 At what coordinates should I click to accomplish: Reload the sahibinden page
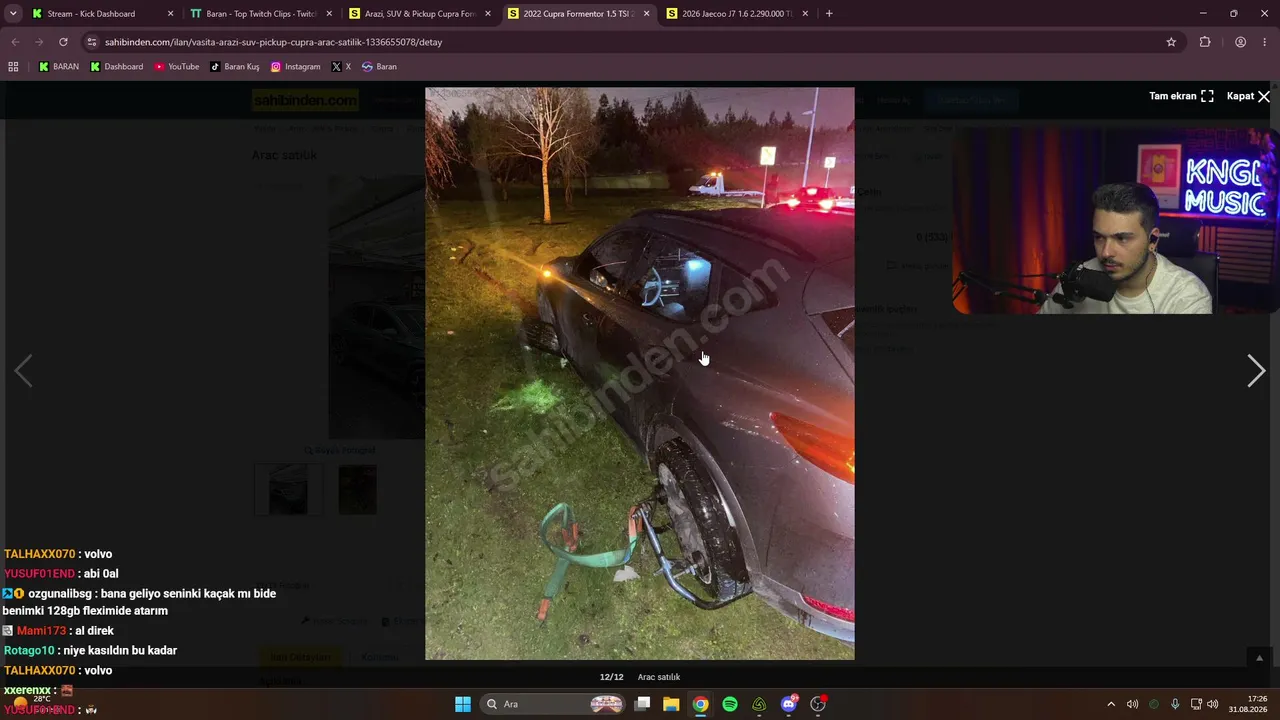point(63,42)
